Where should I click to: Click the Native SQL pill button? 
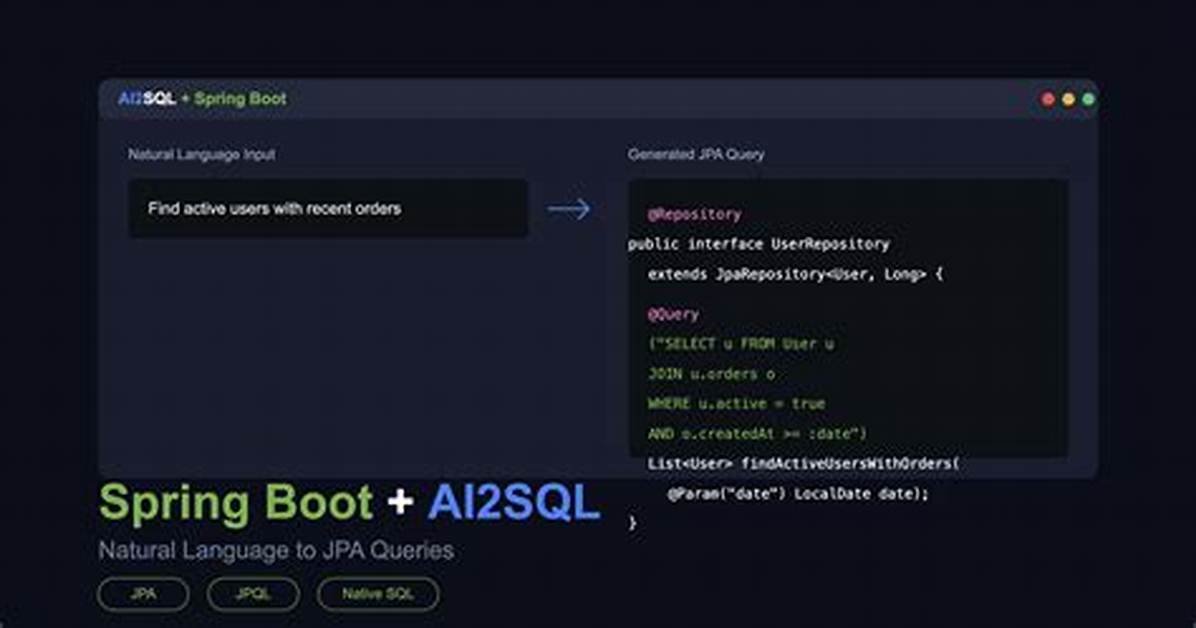coord(378,594)
